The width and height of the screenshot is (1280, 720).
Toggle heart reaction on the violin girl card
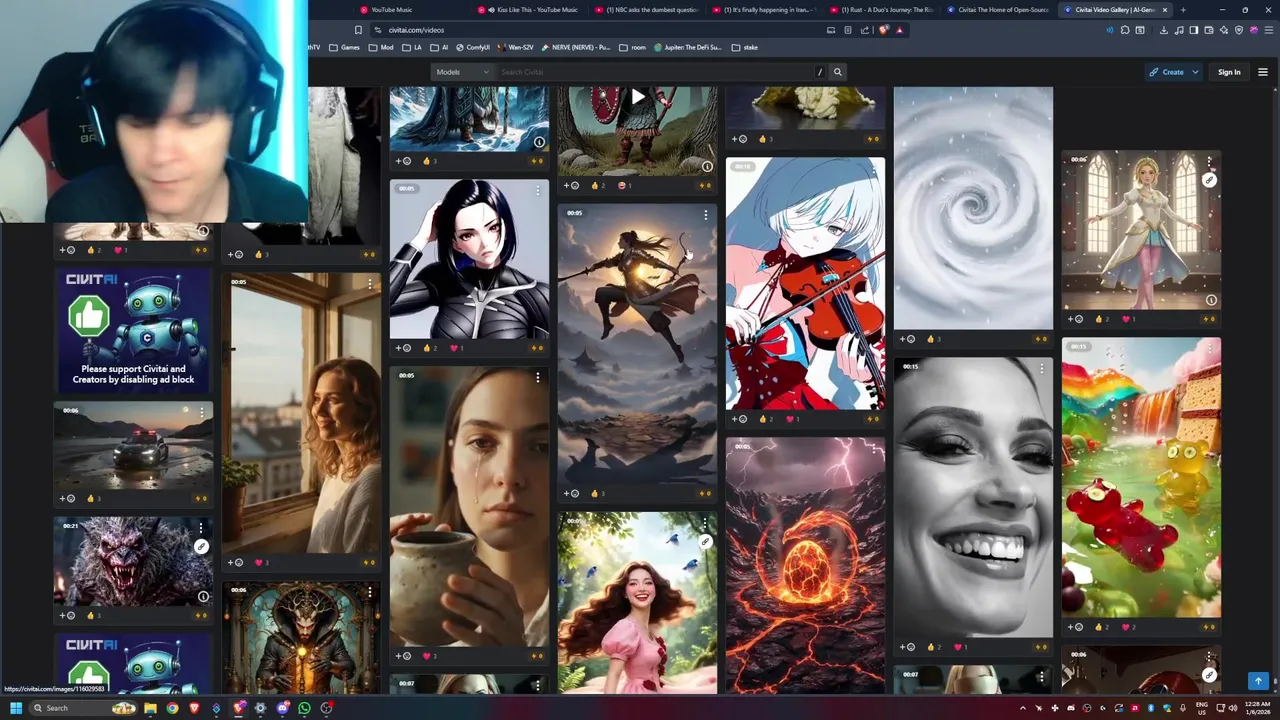pos(792,419)
